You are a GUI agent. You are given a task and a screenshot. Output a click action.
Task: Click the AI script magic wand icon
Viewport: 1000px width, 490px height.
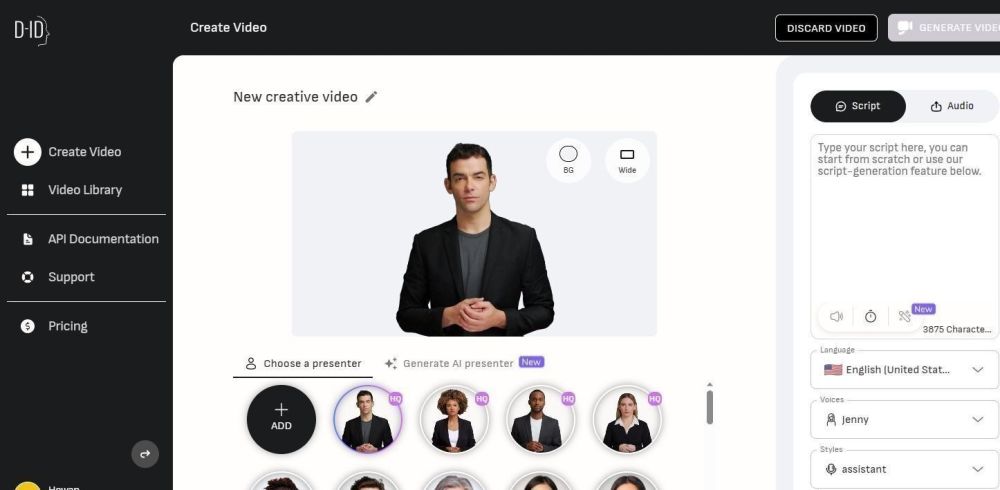click(904, 316)
